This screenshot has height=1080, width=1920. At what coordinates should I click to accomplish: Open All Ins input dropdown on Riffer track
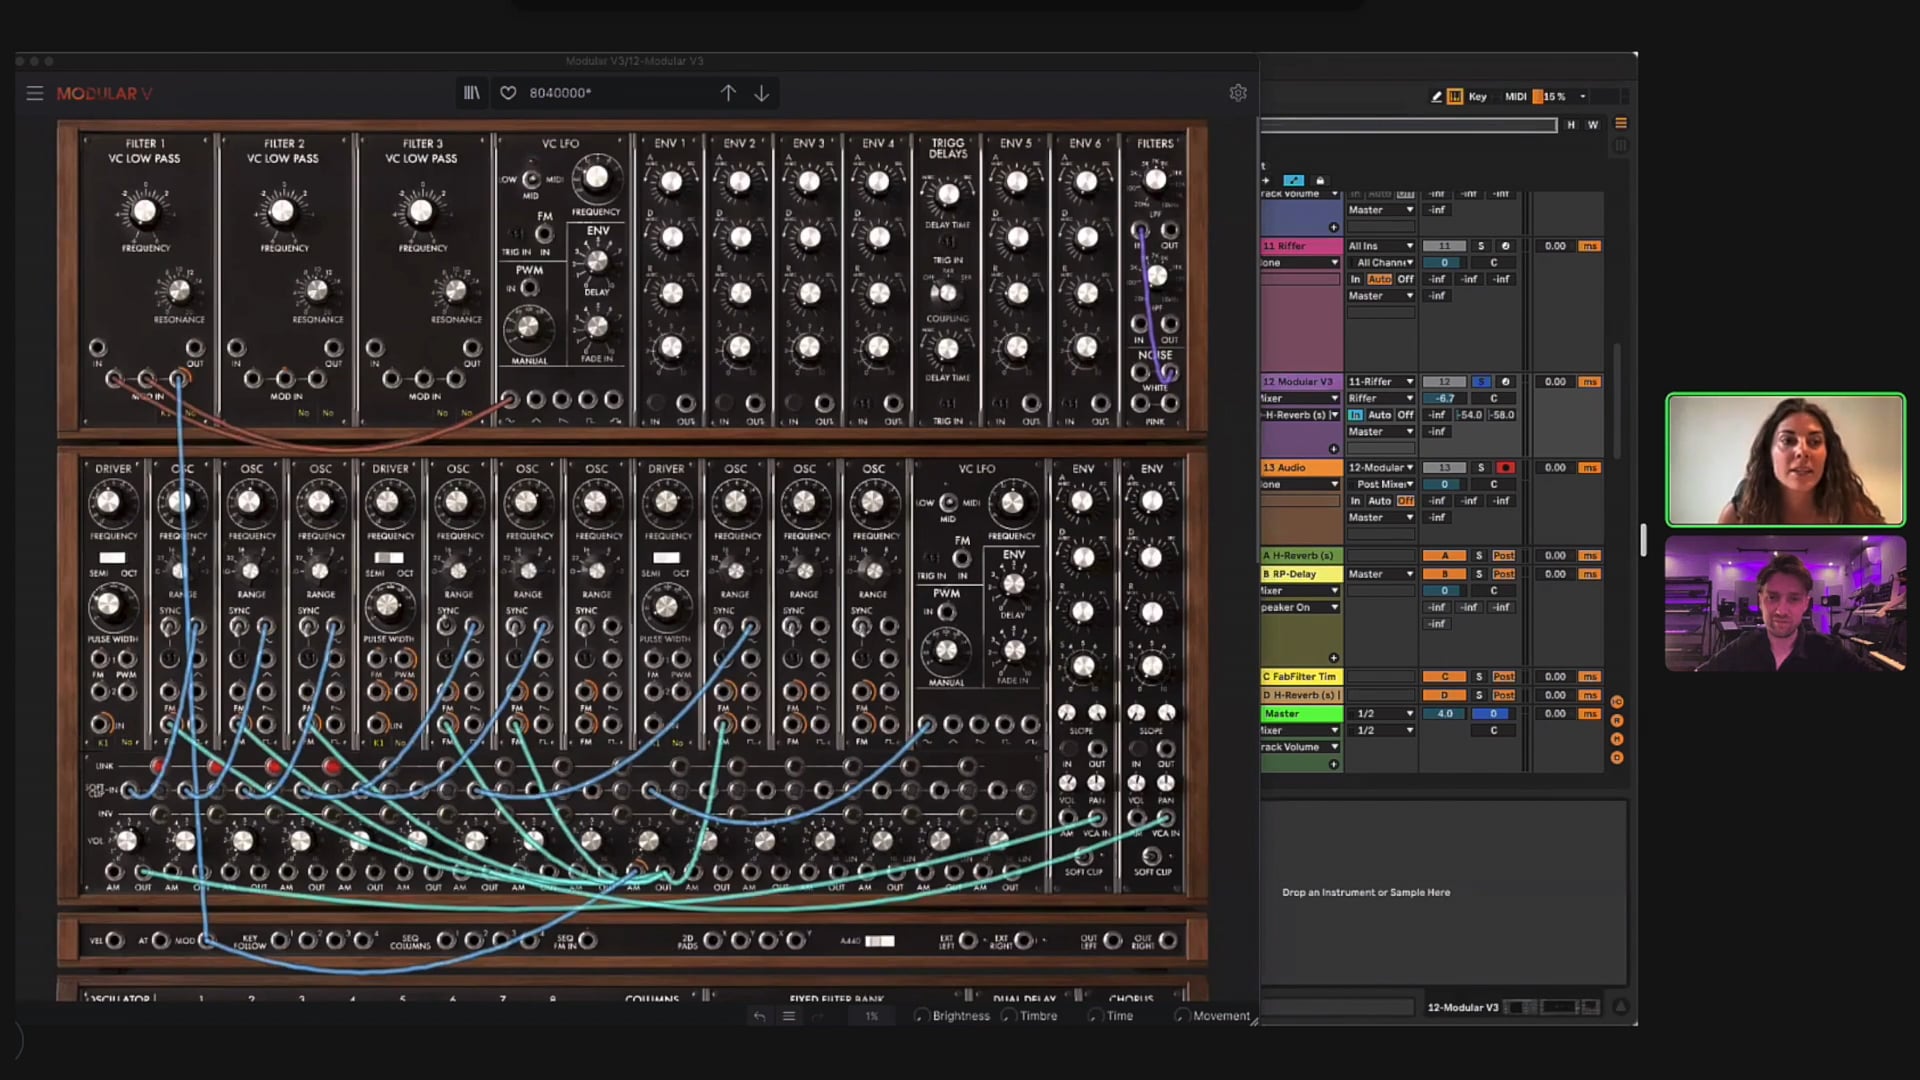point(1380,246)
